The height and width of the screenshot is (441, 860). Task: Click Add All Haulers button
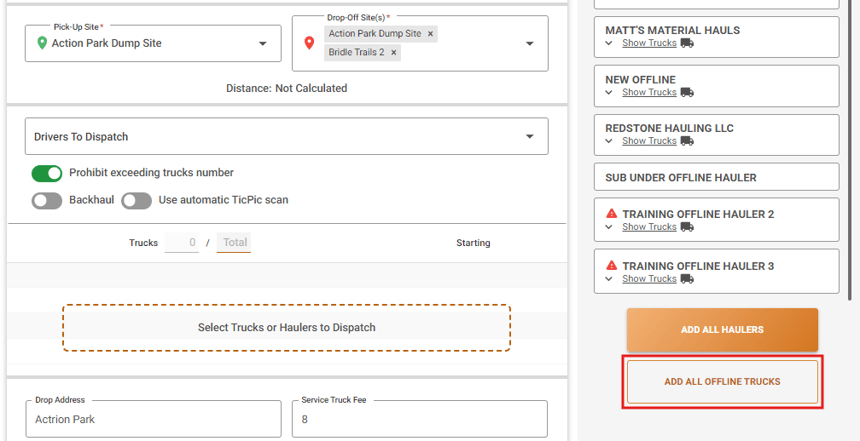[722, 330]
